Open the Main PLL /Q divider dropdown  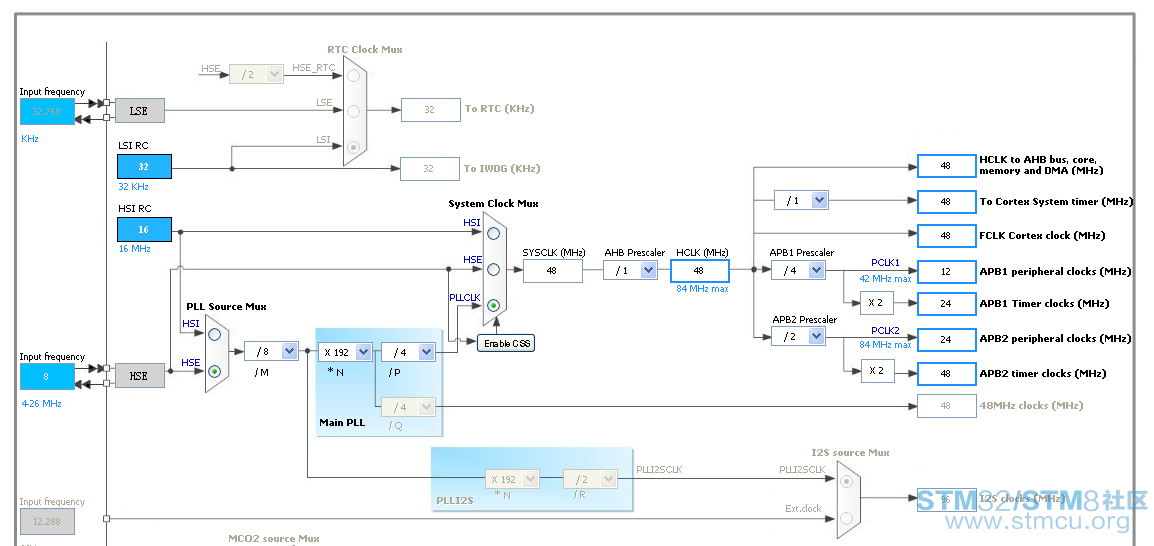pos(408,407)
